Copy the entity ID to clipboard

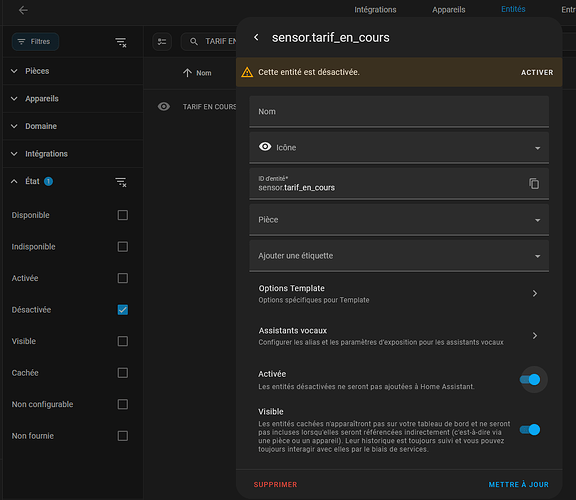coord(534,183)
